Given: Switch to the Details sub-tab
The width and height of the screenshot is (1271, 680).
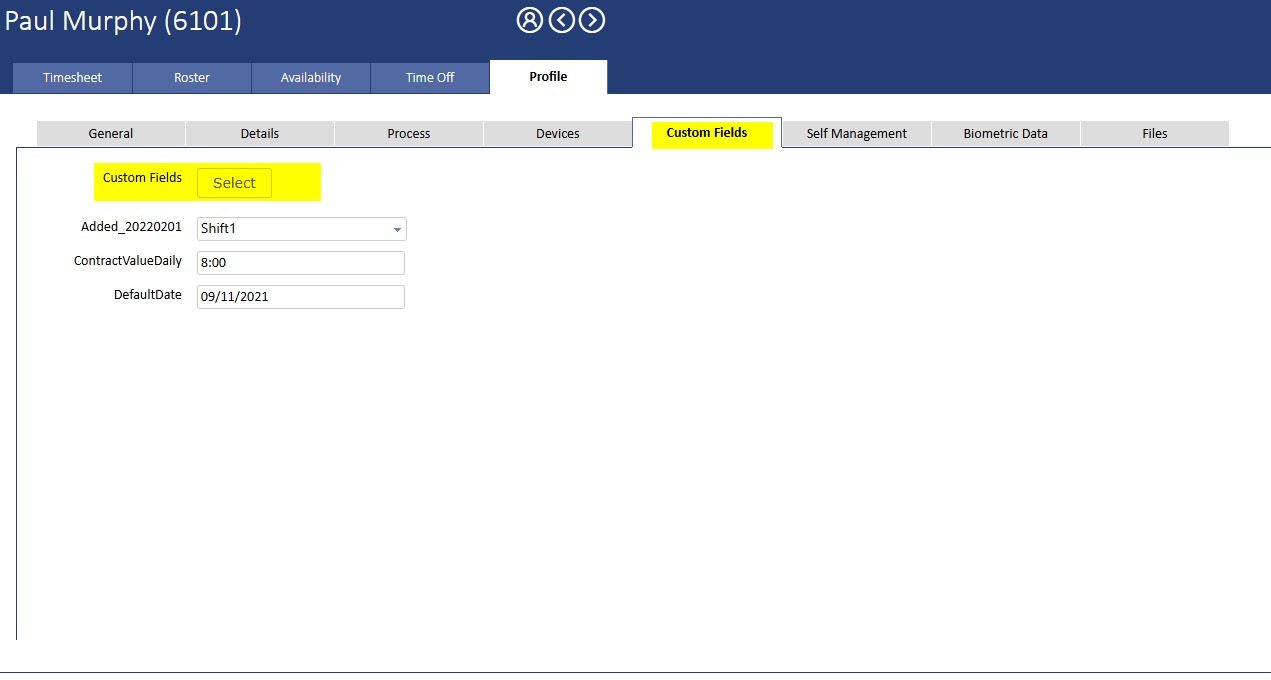Looking at the screenshot, I should click(259, 134).
